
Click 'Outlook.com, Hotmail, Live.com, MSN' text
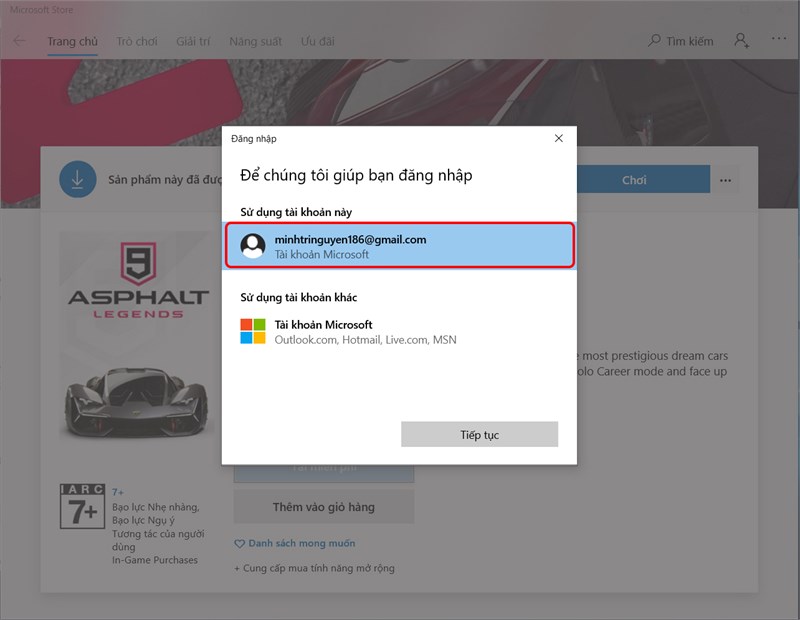point(365,340)
